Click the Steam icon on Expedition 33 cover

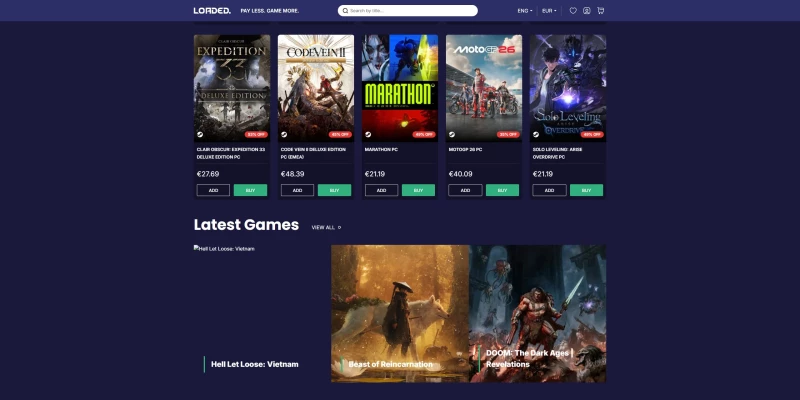click(x=200, y=135)
